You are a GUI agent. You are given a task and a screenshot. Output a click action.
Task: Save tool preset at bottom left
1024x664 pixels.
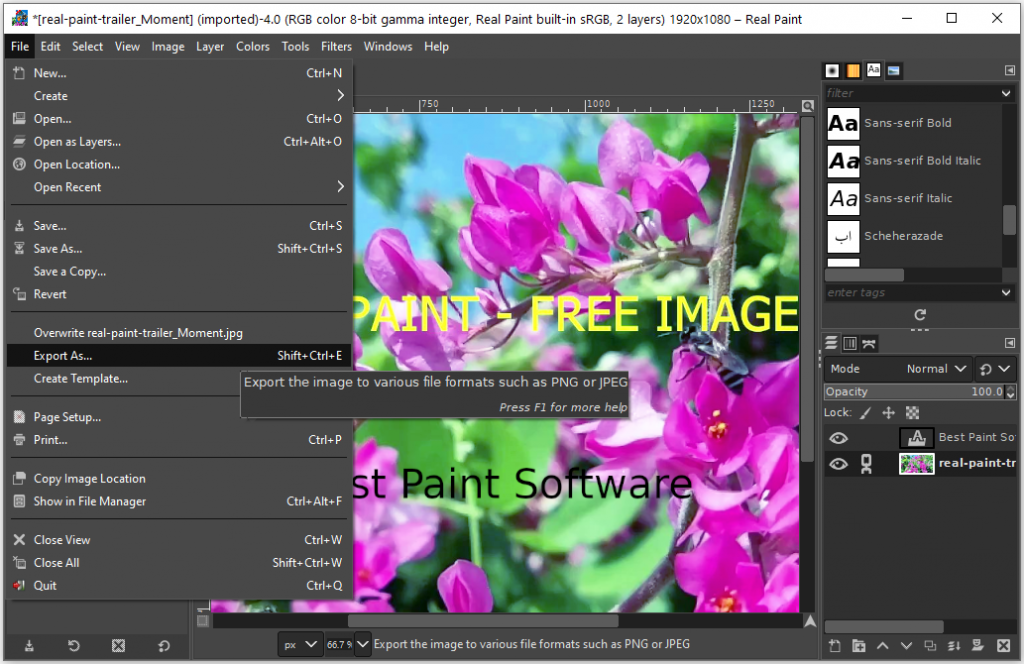[x=29, y=646]
